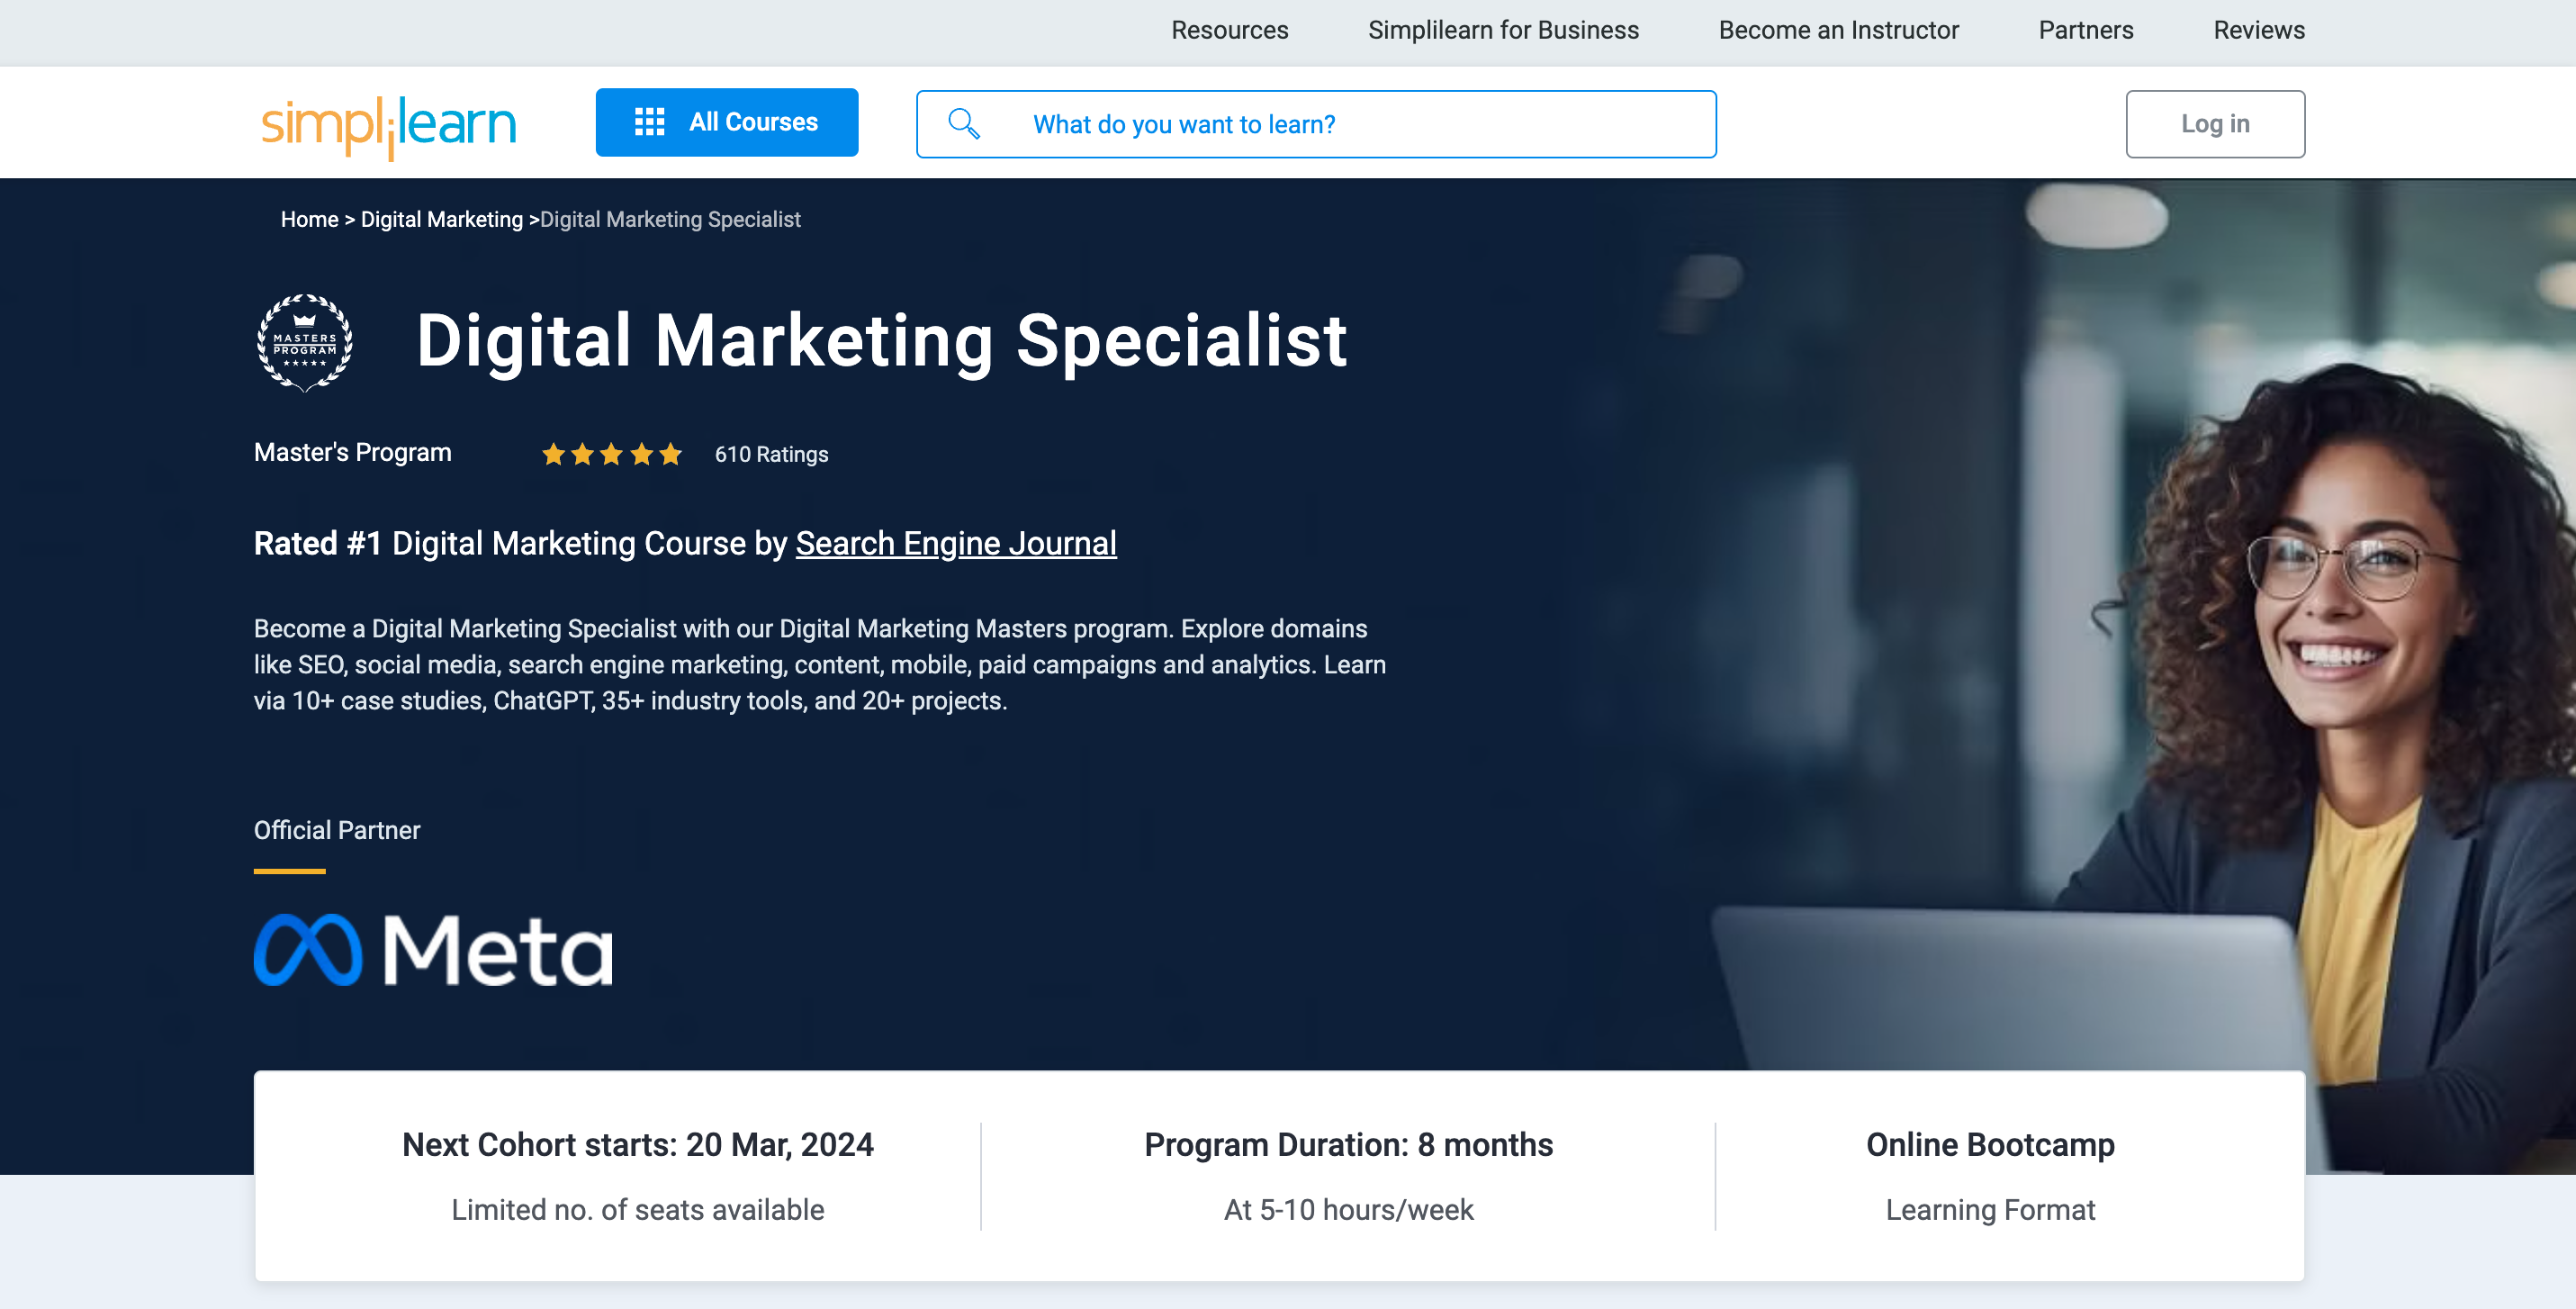Click Digital Marketing Specialist breadcrumb text
Viewport: 2576px width, 1309px height.
click(x=670, y=219)
